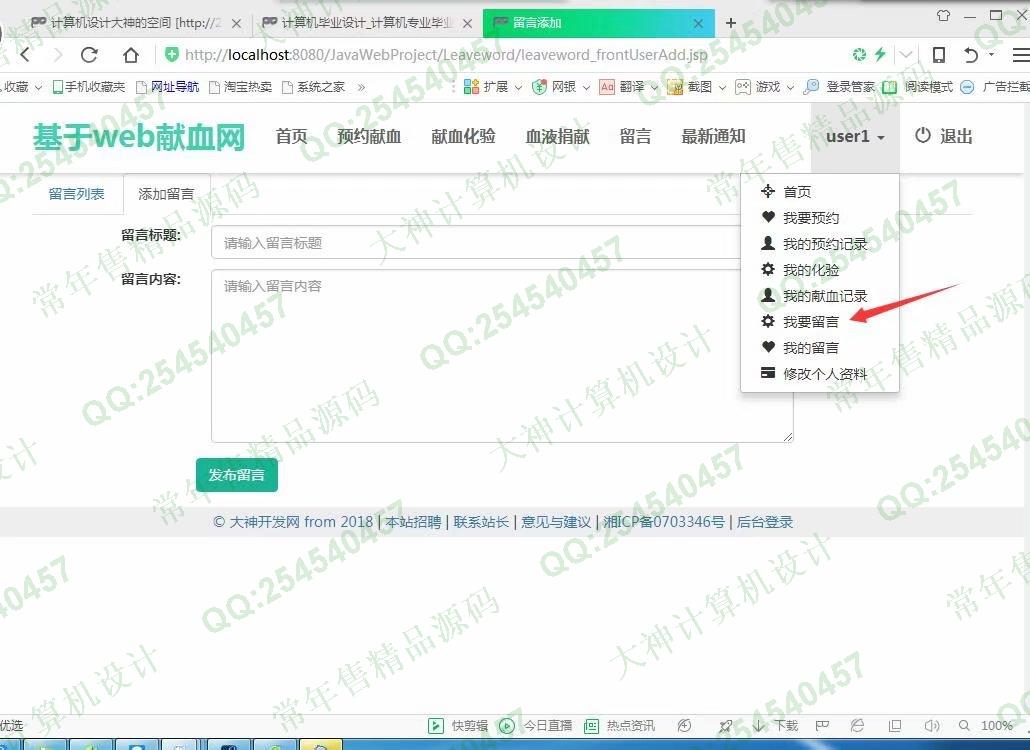1030x750 pixels.
Task: Expand the address bar dropdown chevron
Action: tap(907, 55)
